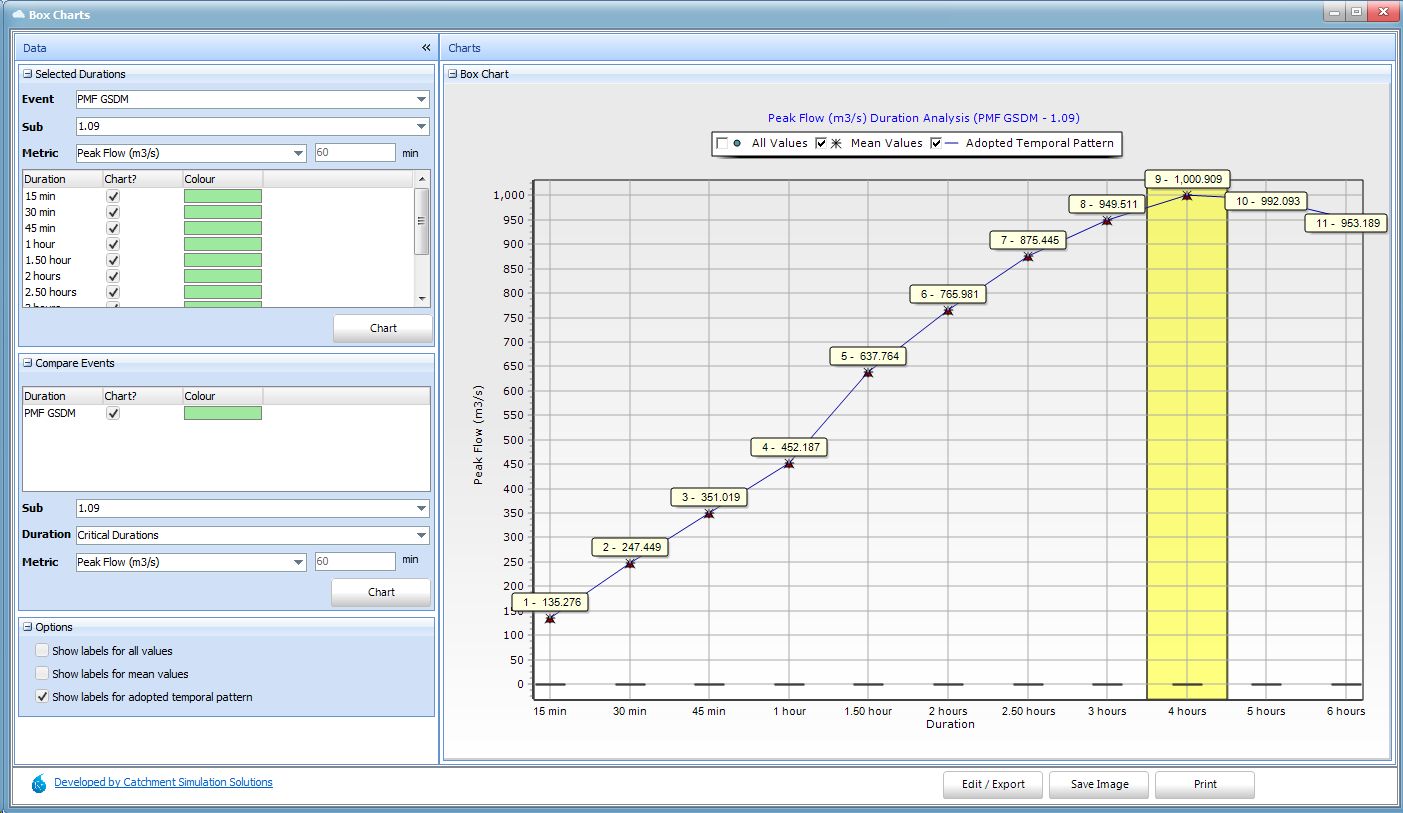Click the Edit / Export button
This screenshot has width=1403, height=813.
pos(992,784)
